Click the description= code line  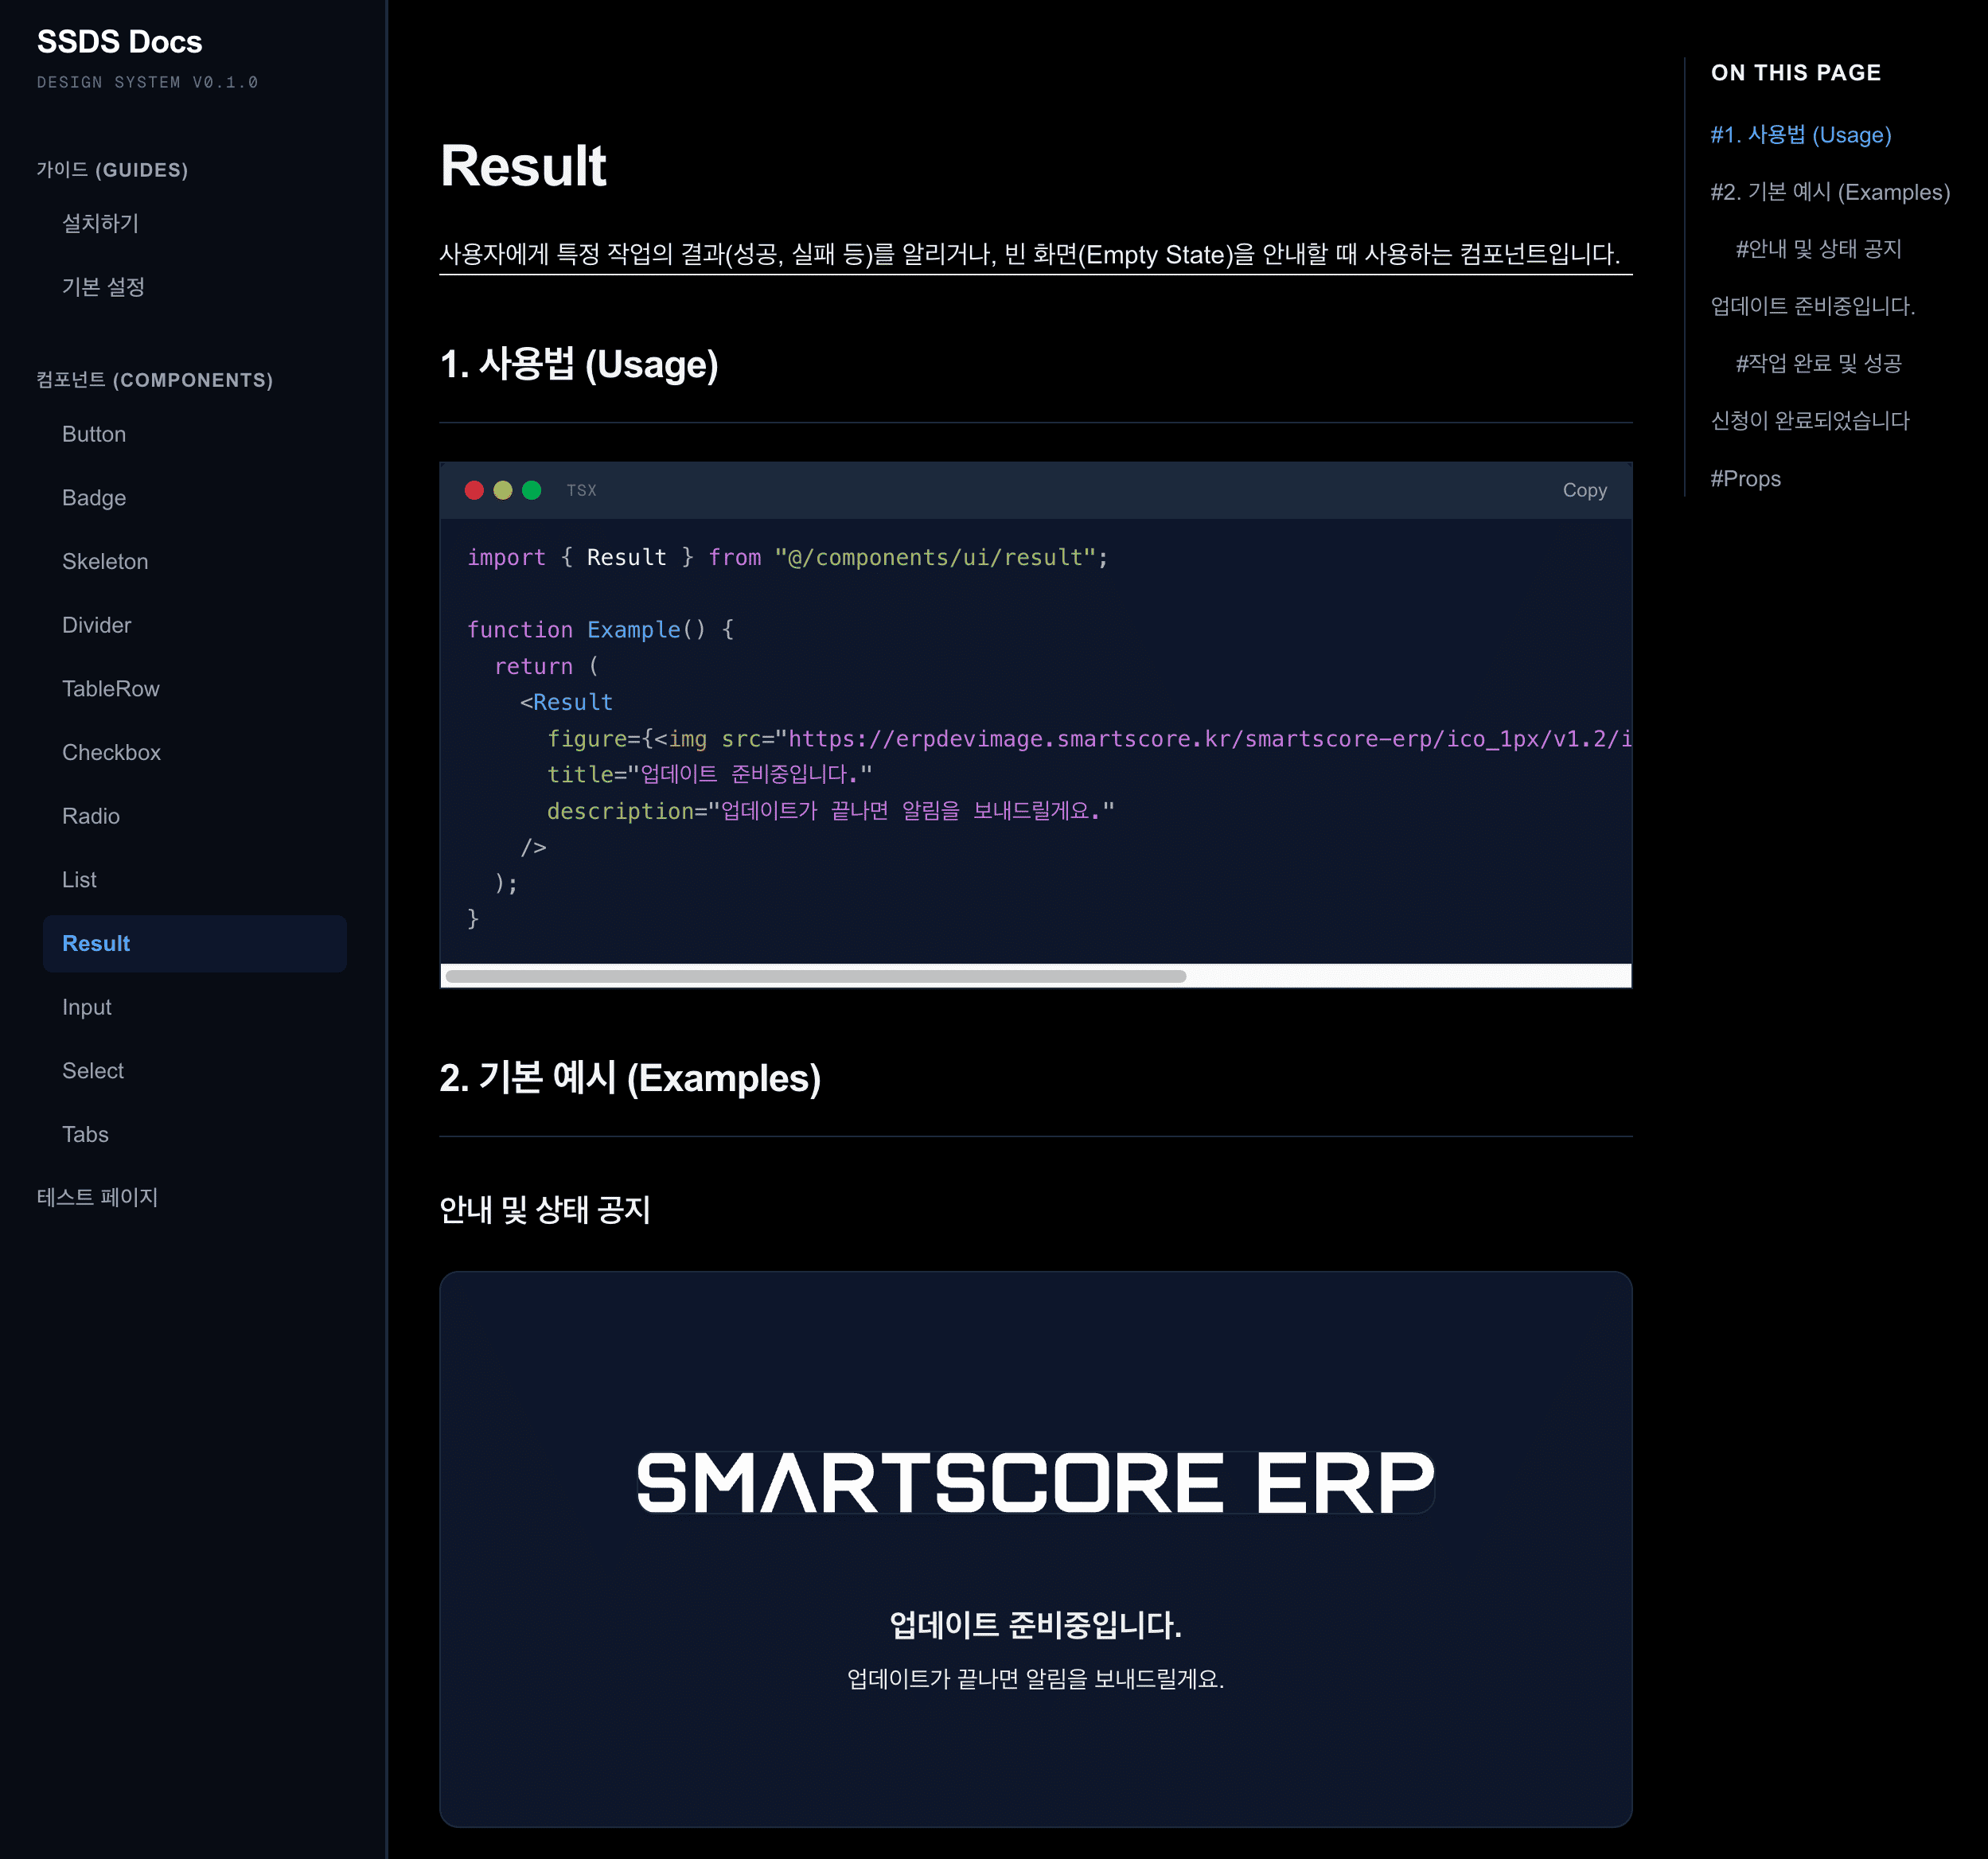(830, 811)
